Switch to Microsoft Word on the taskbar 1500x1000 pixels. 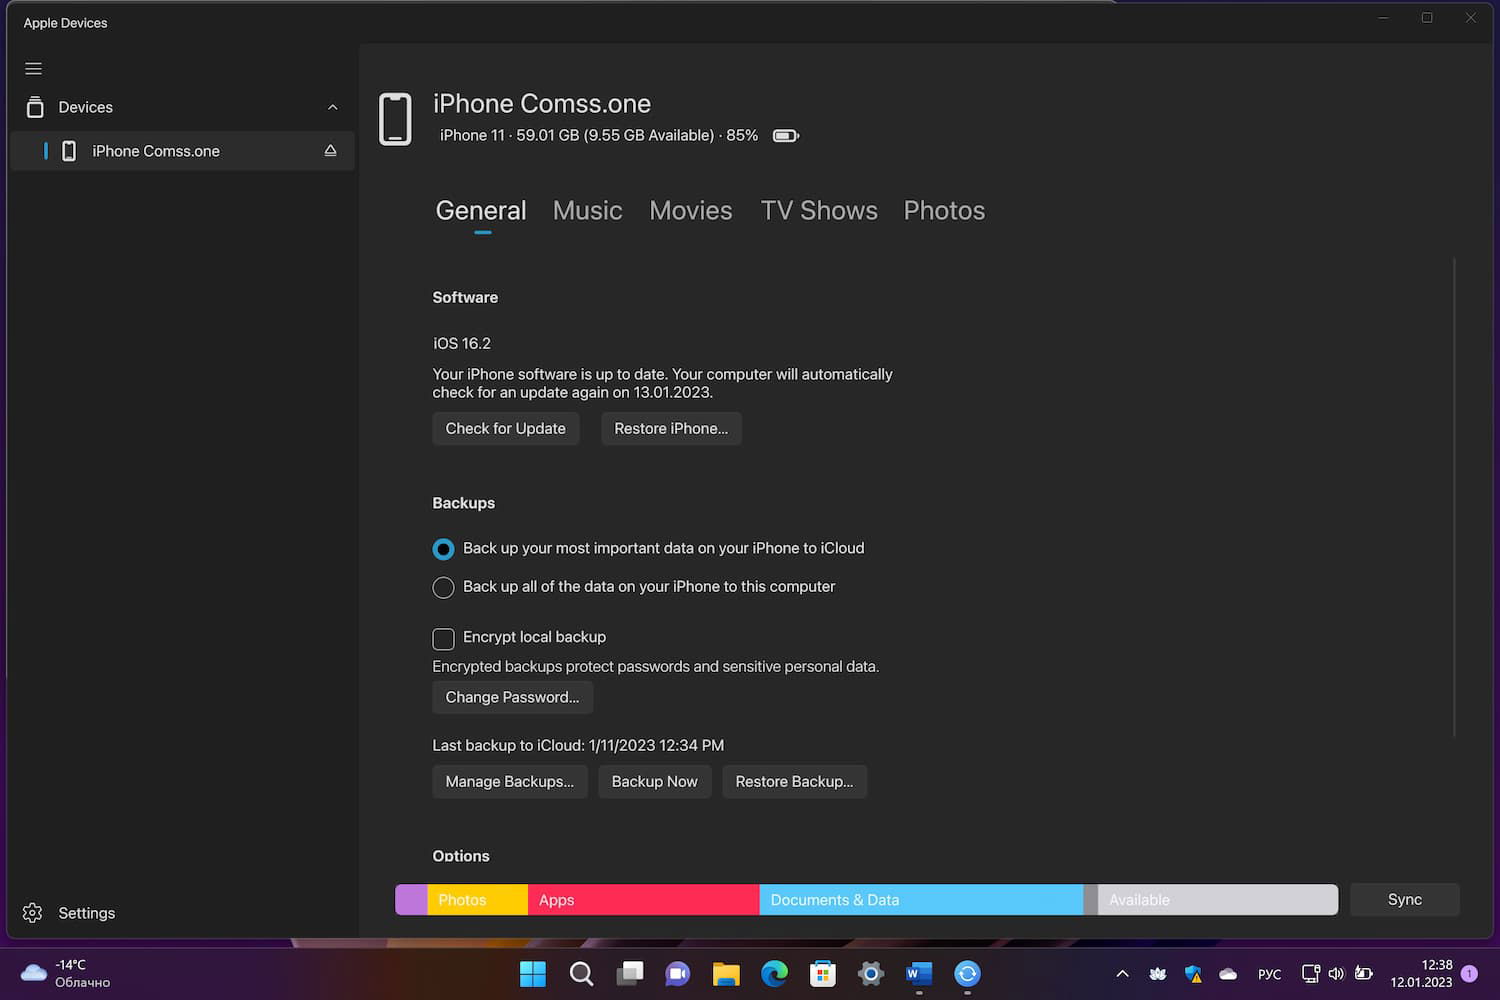pos(919,973)
